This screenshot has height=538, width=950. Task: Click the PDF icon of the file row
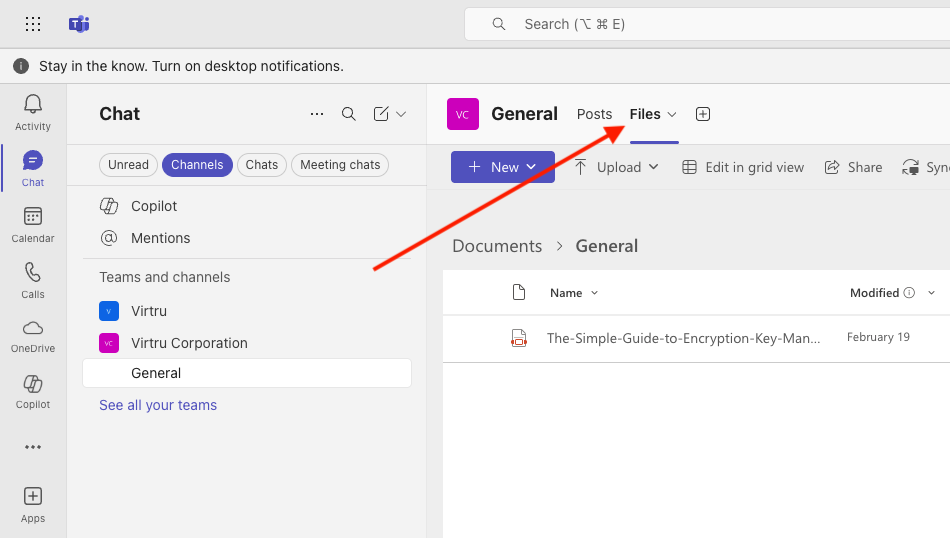point(519,337)
